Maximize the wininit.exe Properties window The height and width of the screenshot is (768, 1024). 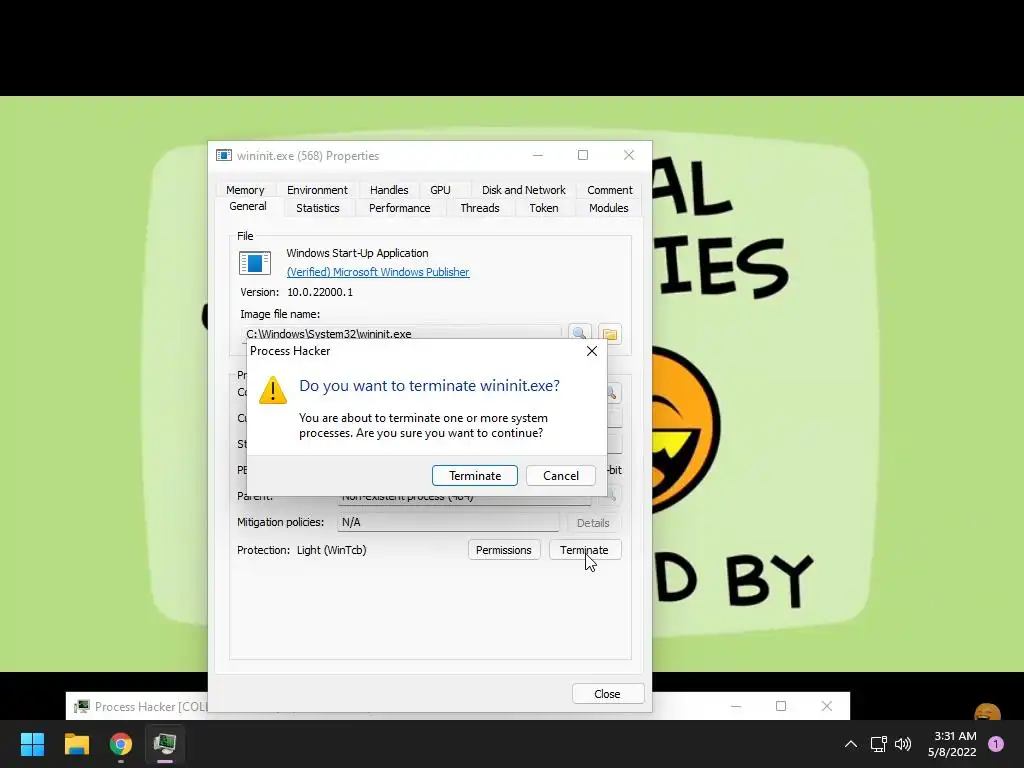pos(583,155)
